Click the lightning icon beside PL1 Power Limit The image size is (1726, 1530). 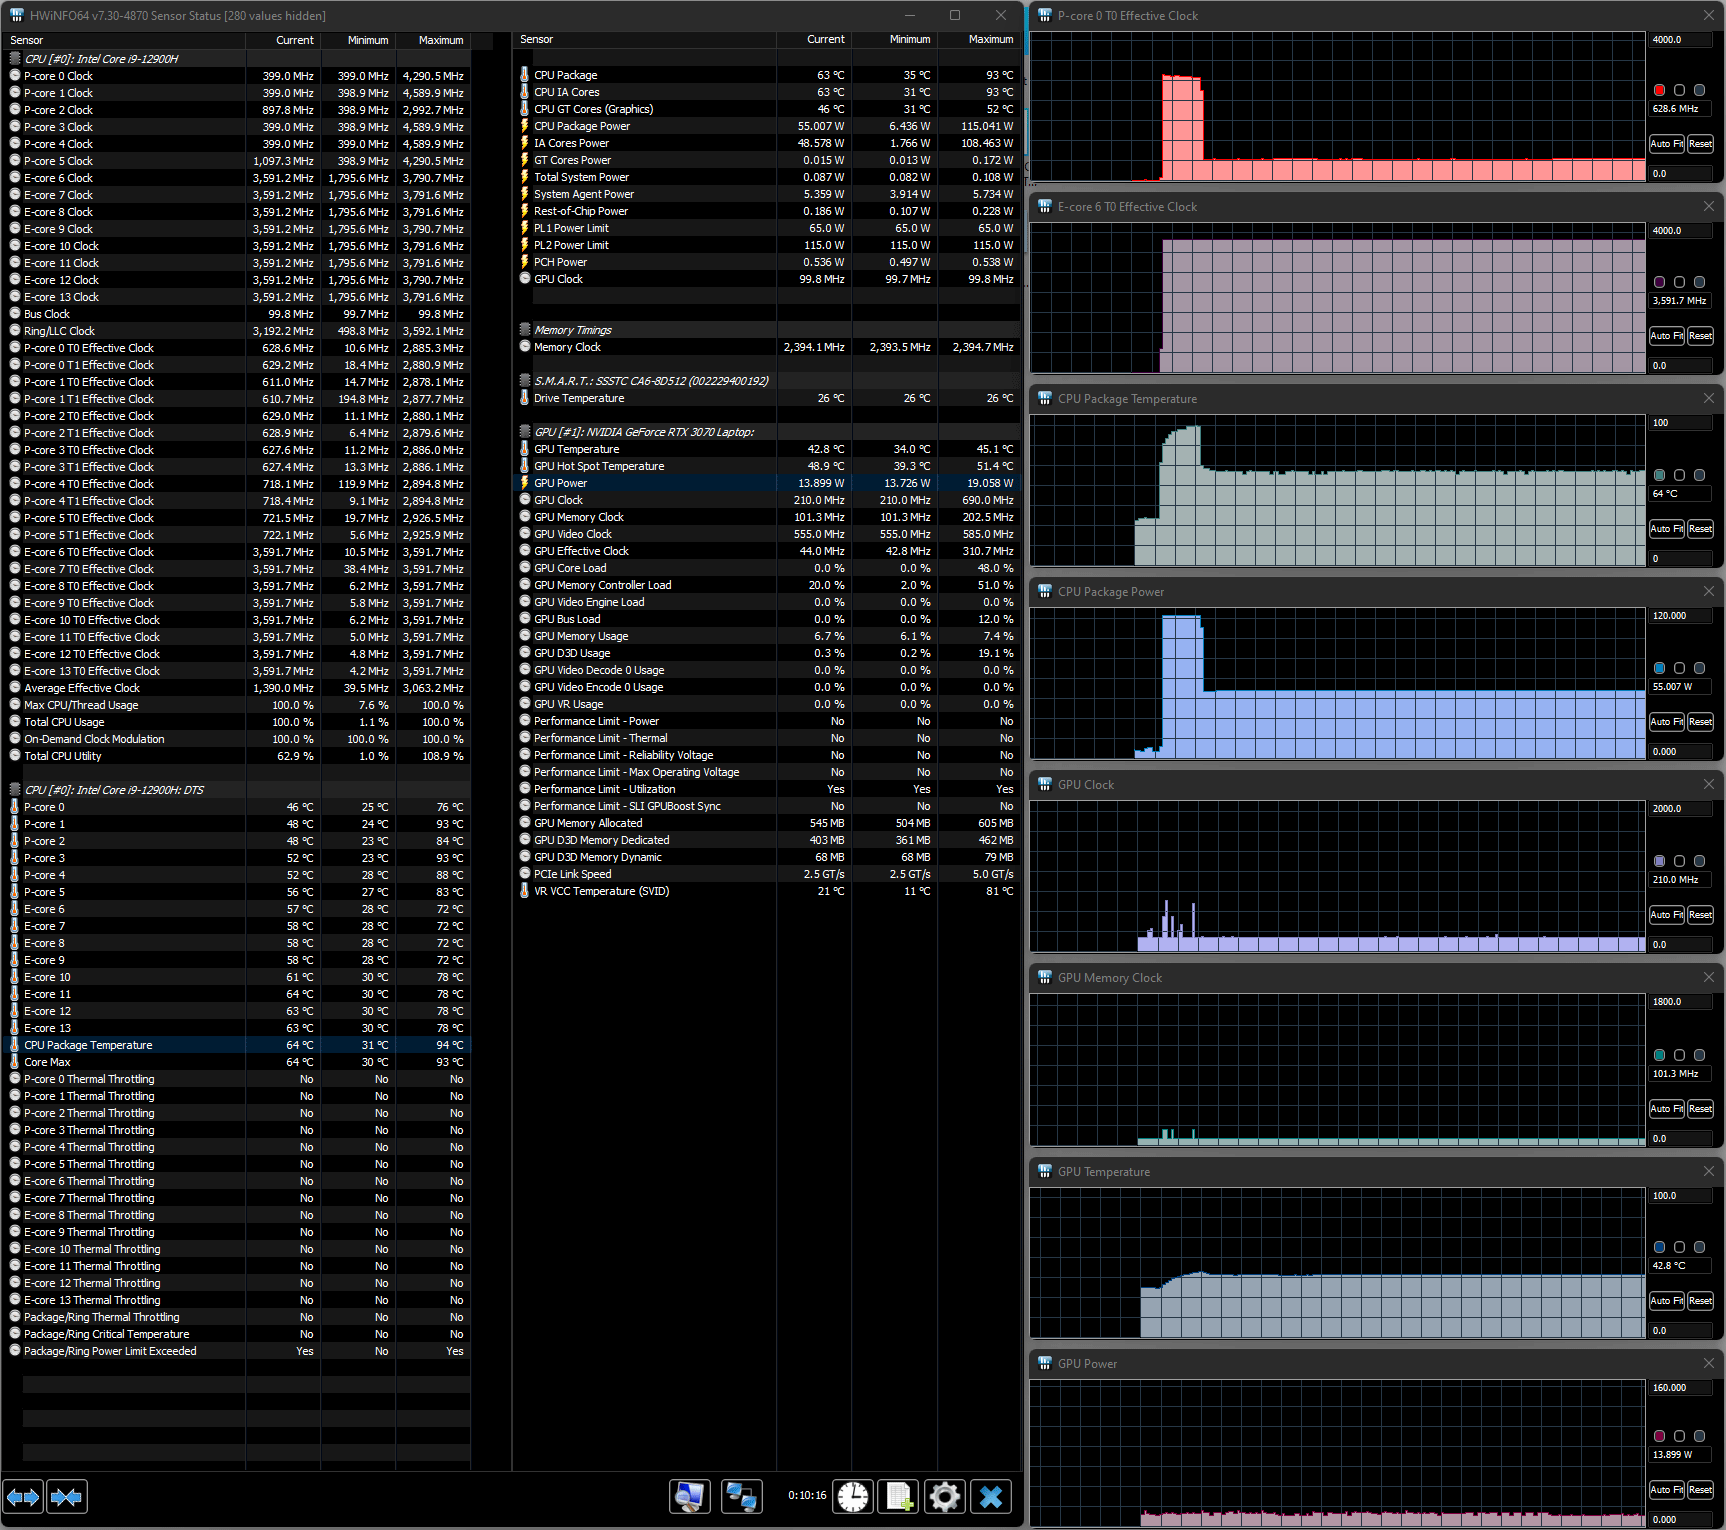point(525,228)
